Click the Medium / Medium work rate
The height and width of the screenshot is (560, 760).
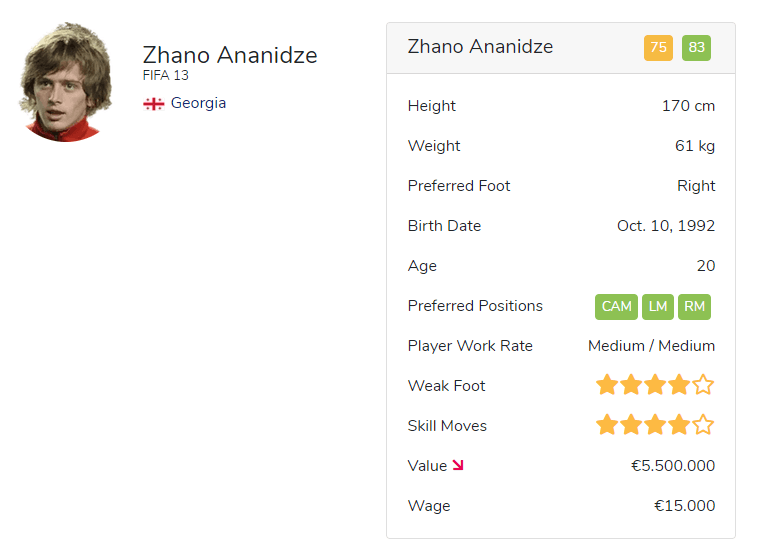tap(651, 346)
